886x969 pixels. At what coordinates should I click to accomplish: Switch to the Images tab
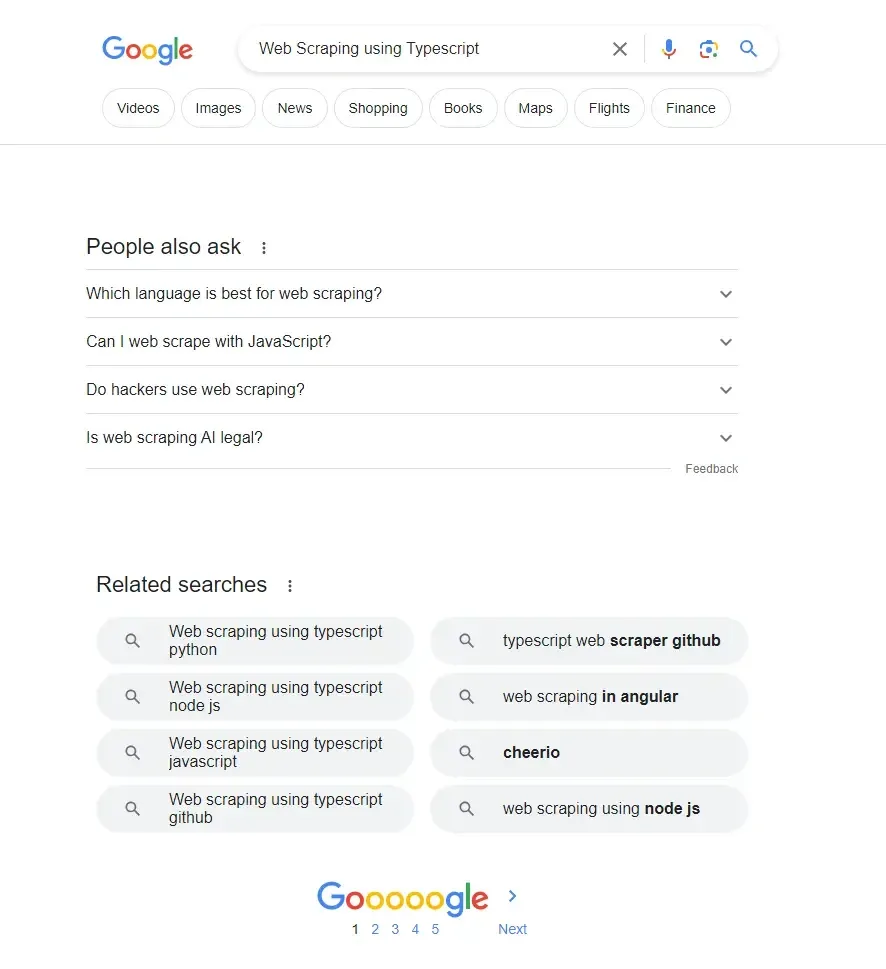click(x=218, y=108)
